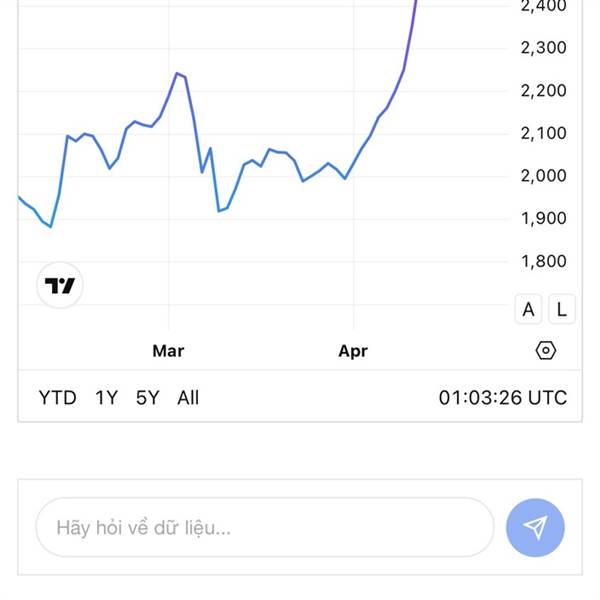Image resolution: width=600 pixels, height=600 pixels.
Task: Click the 1,900 price axis label
Action: (543, 219)
